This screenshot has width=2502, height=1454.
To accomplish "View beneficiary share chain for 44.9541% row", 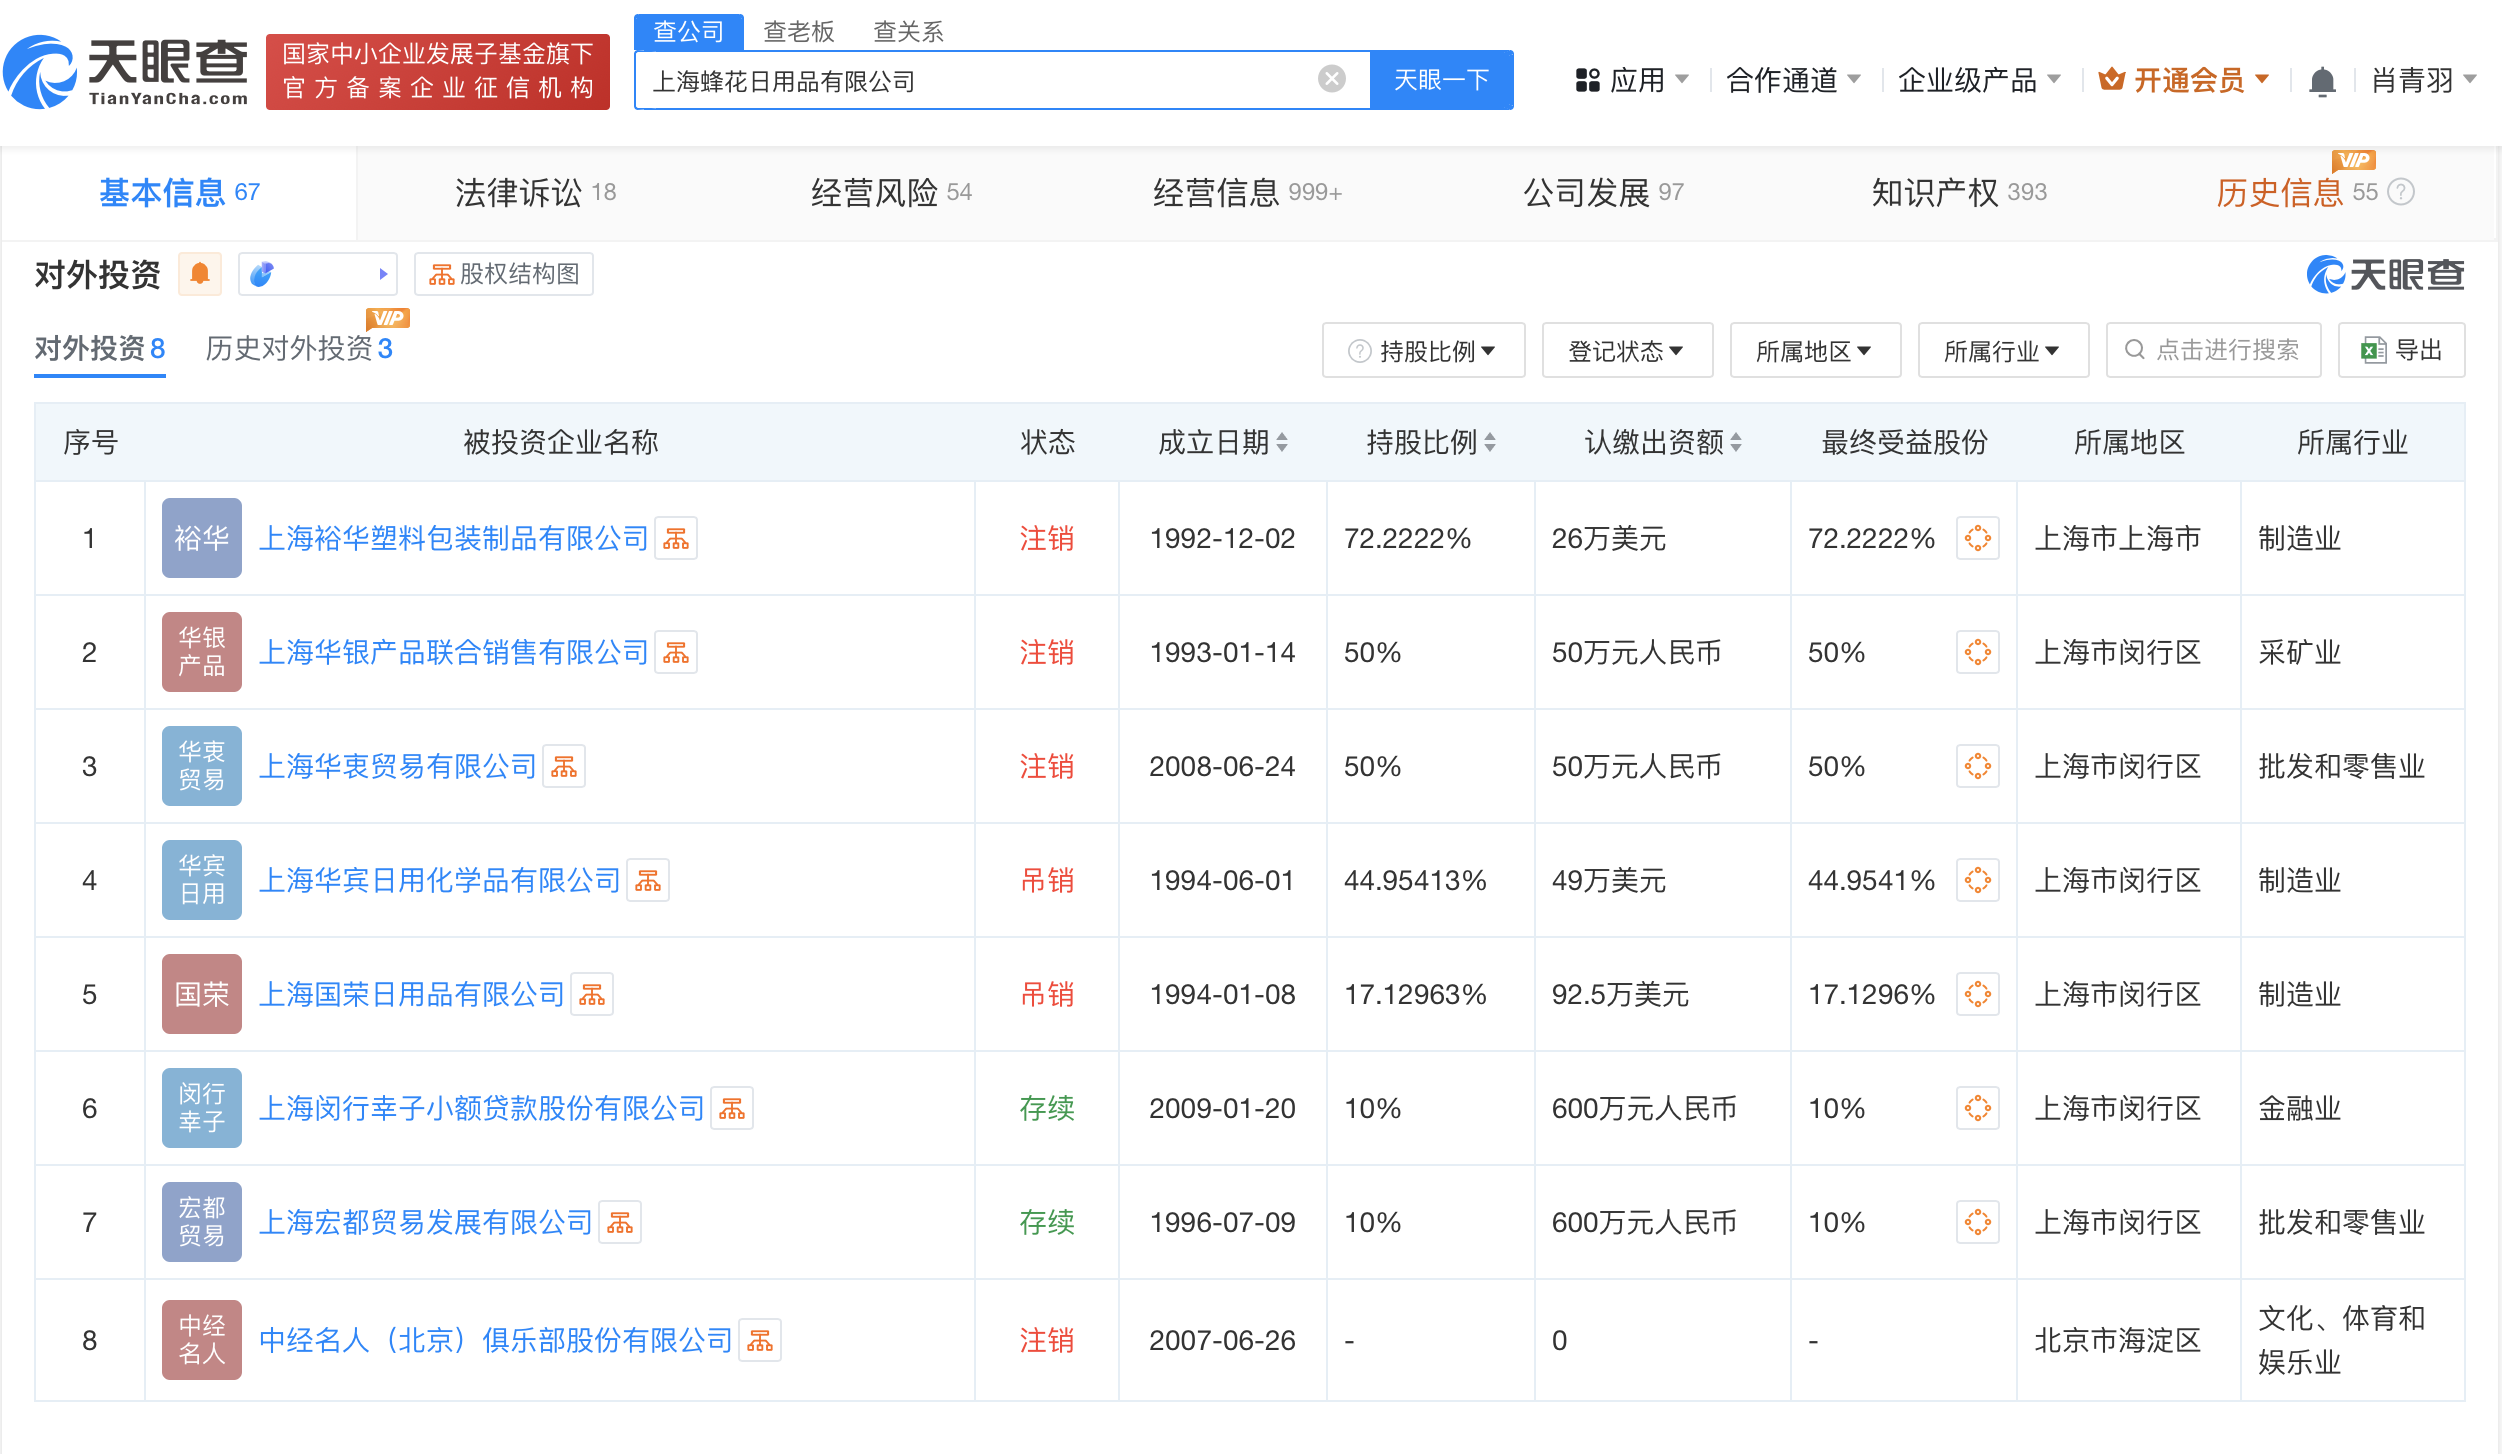I will pos(1978,881).
